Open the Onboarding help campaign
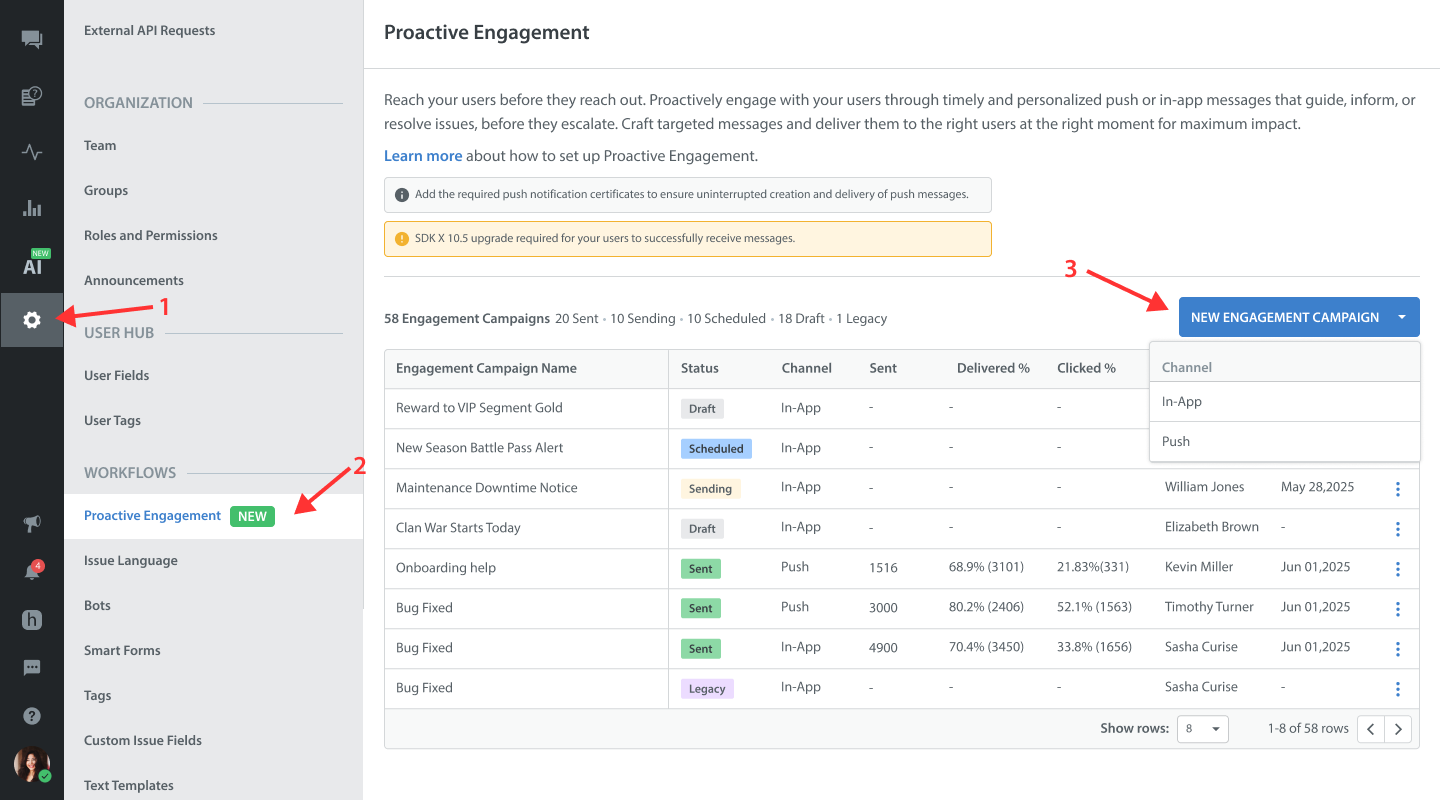 [446, 568]
